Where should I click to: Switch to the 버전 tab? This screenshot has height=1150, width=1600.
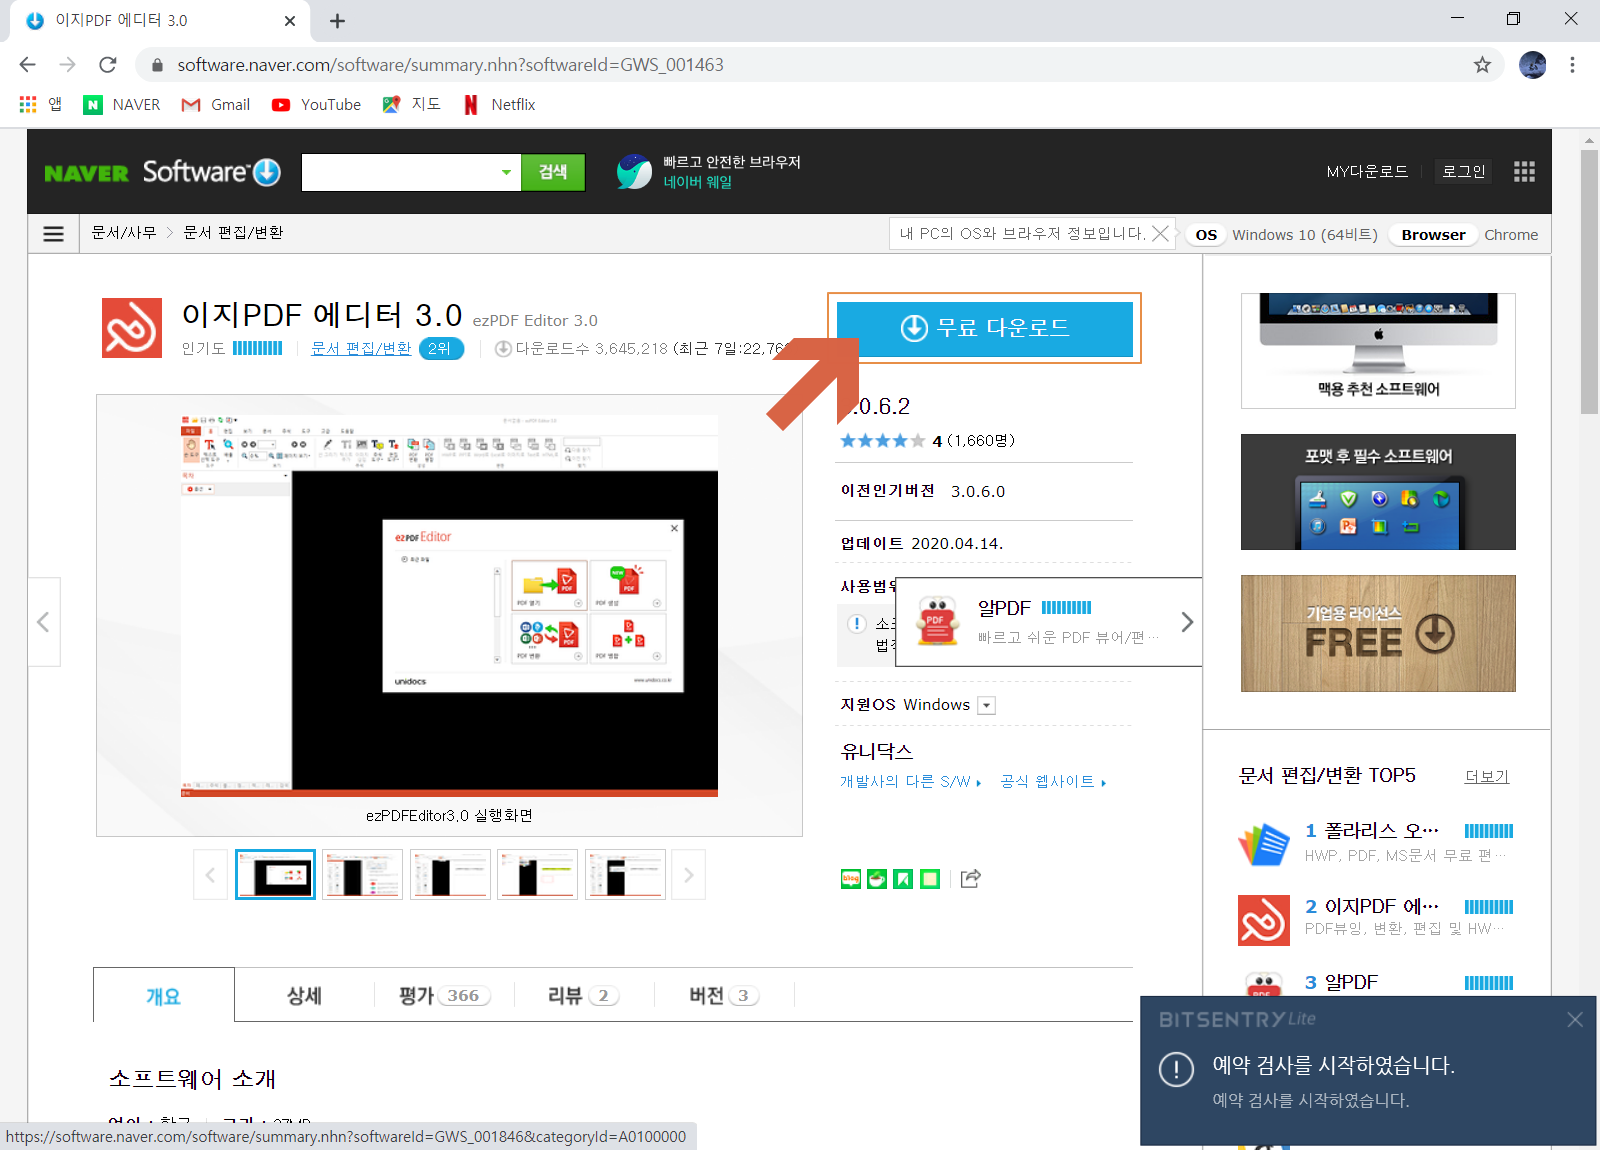click(724, 996)
